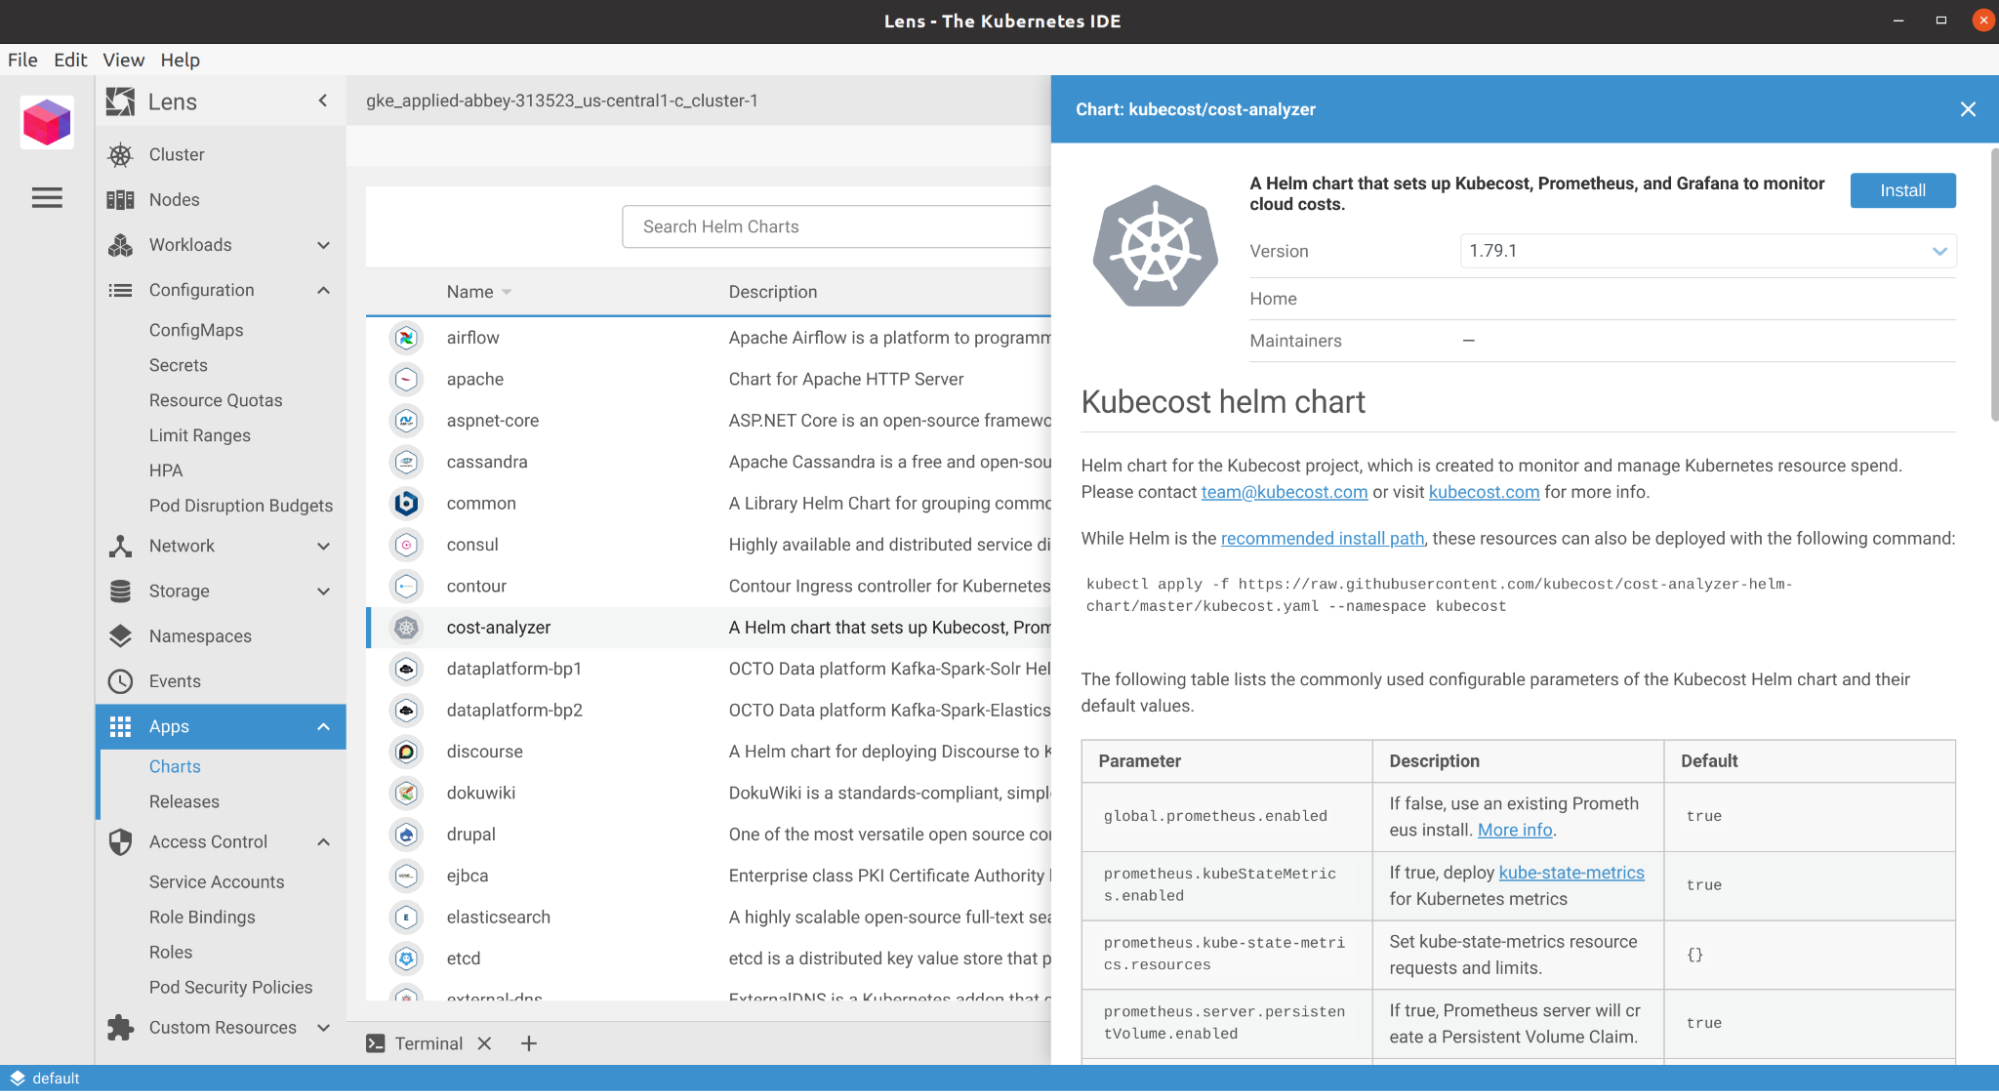
Task: Click the Terminal tab icon
Action: pyautogui.click(x=375, y=1043)
